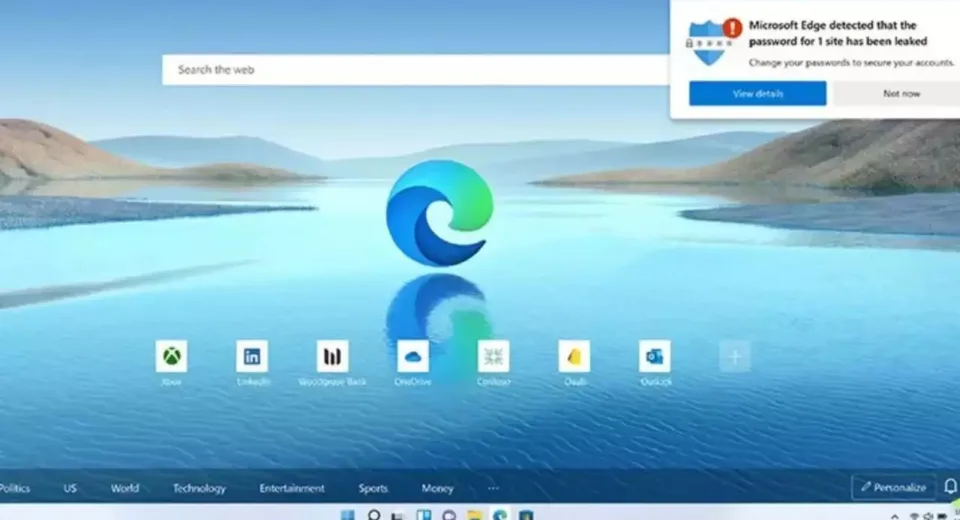The image size is (960, 520).
Task: Select the Money news tab
Action: 437,489
